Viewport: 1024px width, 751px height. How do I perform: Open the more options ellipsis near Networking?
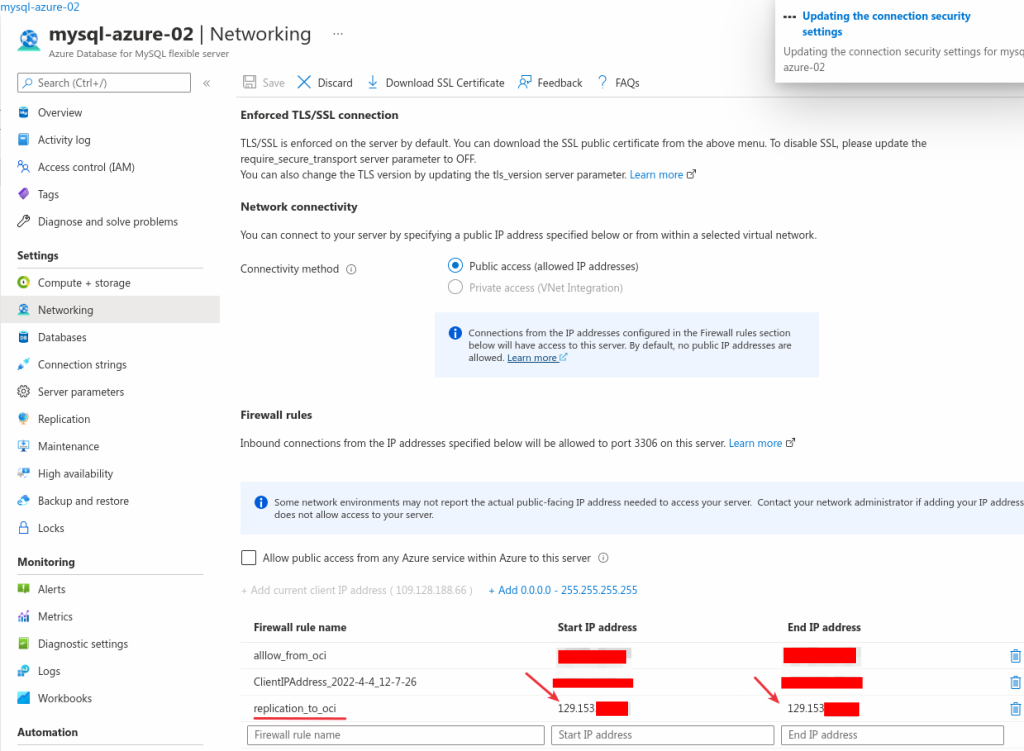(x=337, y=35)
